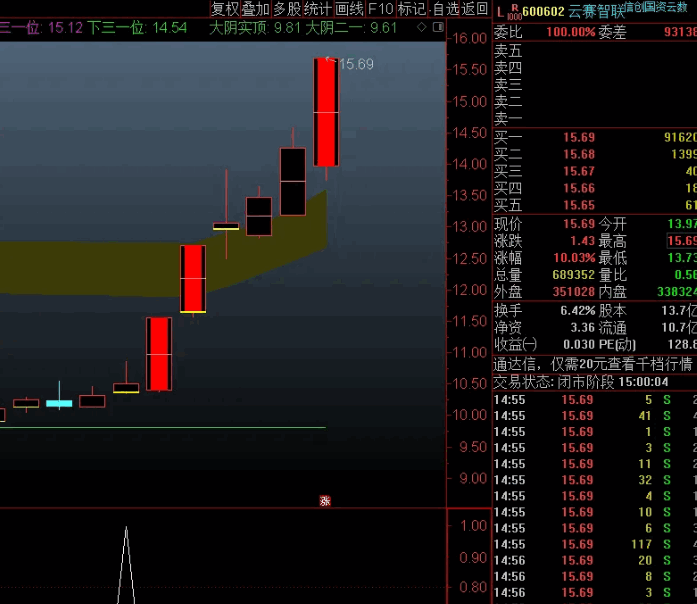Click 收益(一) value 0.030

(x=579, y=344)
